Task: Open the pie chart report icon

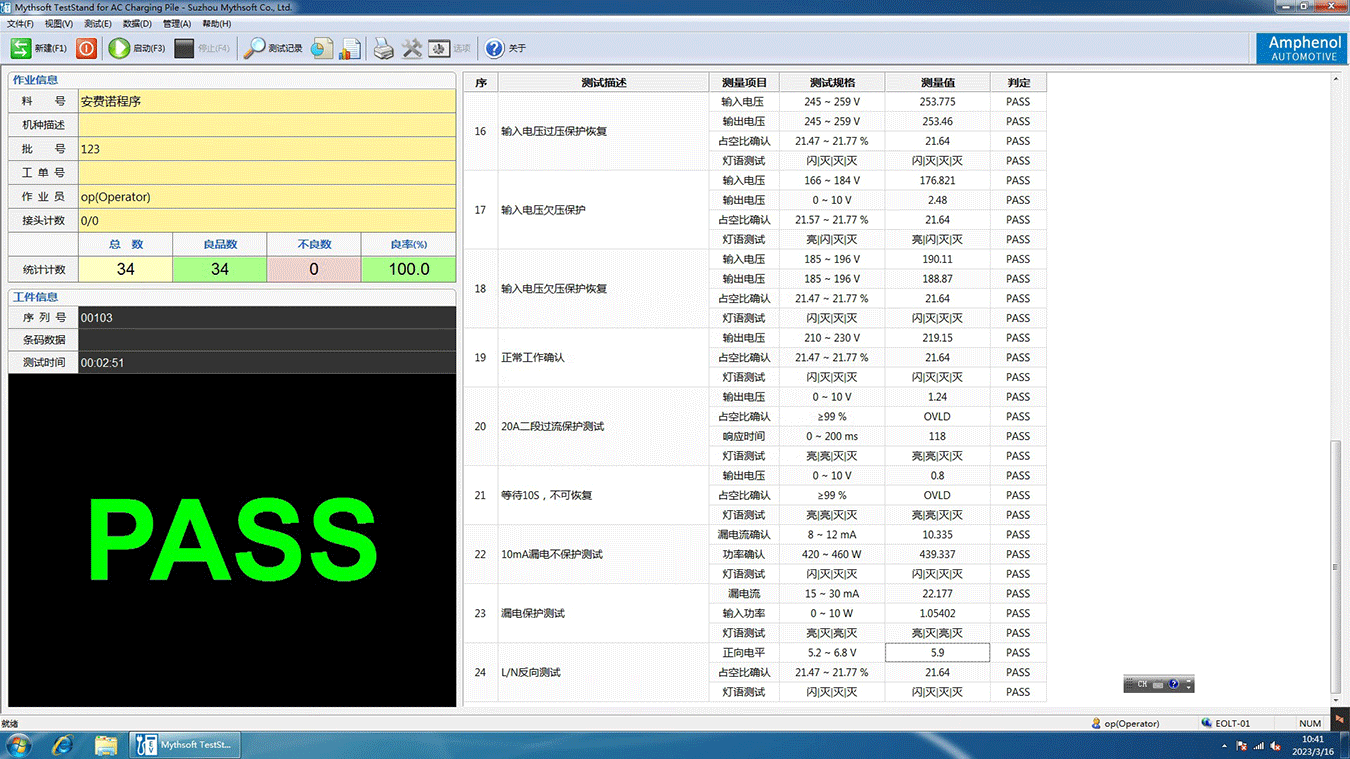Action: 322,48
